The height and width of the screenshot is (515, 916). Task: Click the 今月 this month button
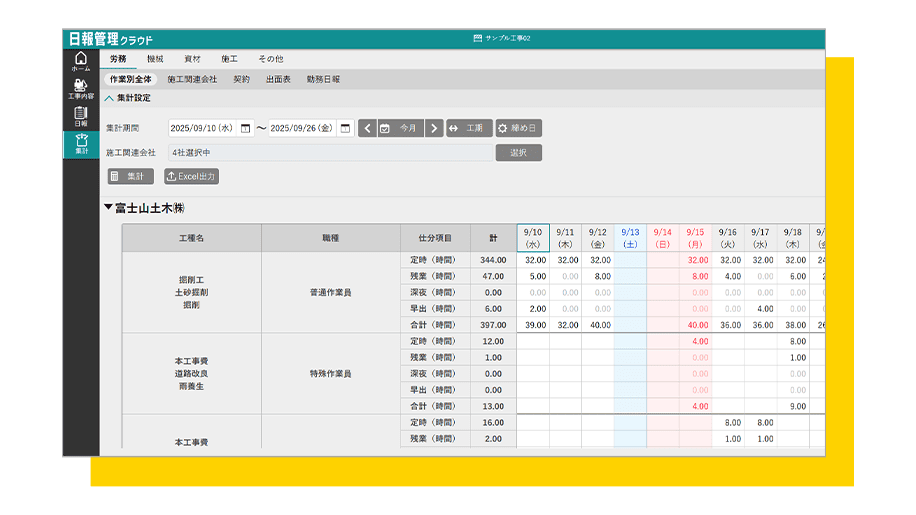tap(400, 128)
